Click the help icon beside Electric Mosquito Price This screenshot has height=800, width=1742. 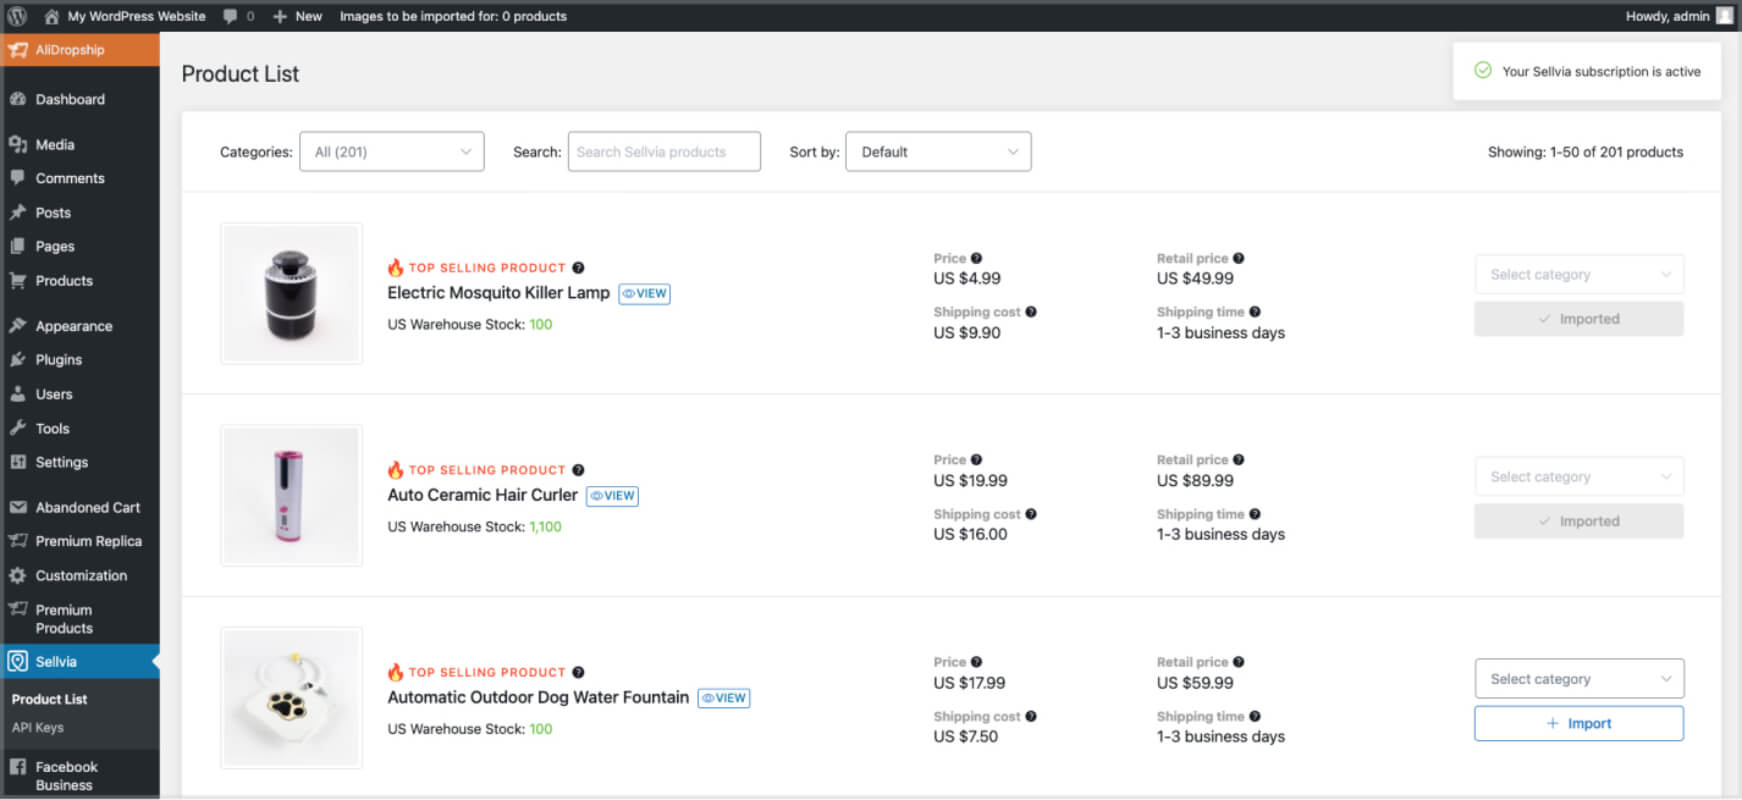[977, 258]
